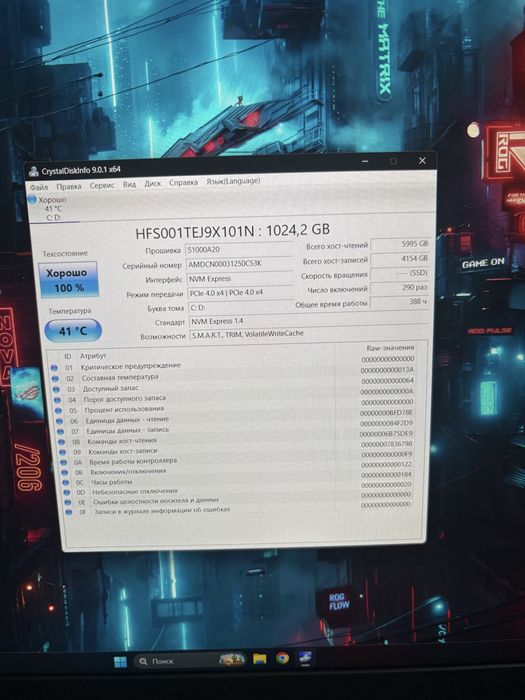The height and width of the screenshot is (700, 525).
Task: Click the Стандарт field NVM Express 1.4
Action: click(308, 321)
